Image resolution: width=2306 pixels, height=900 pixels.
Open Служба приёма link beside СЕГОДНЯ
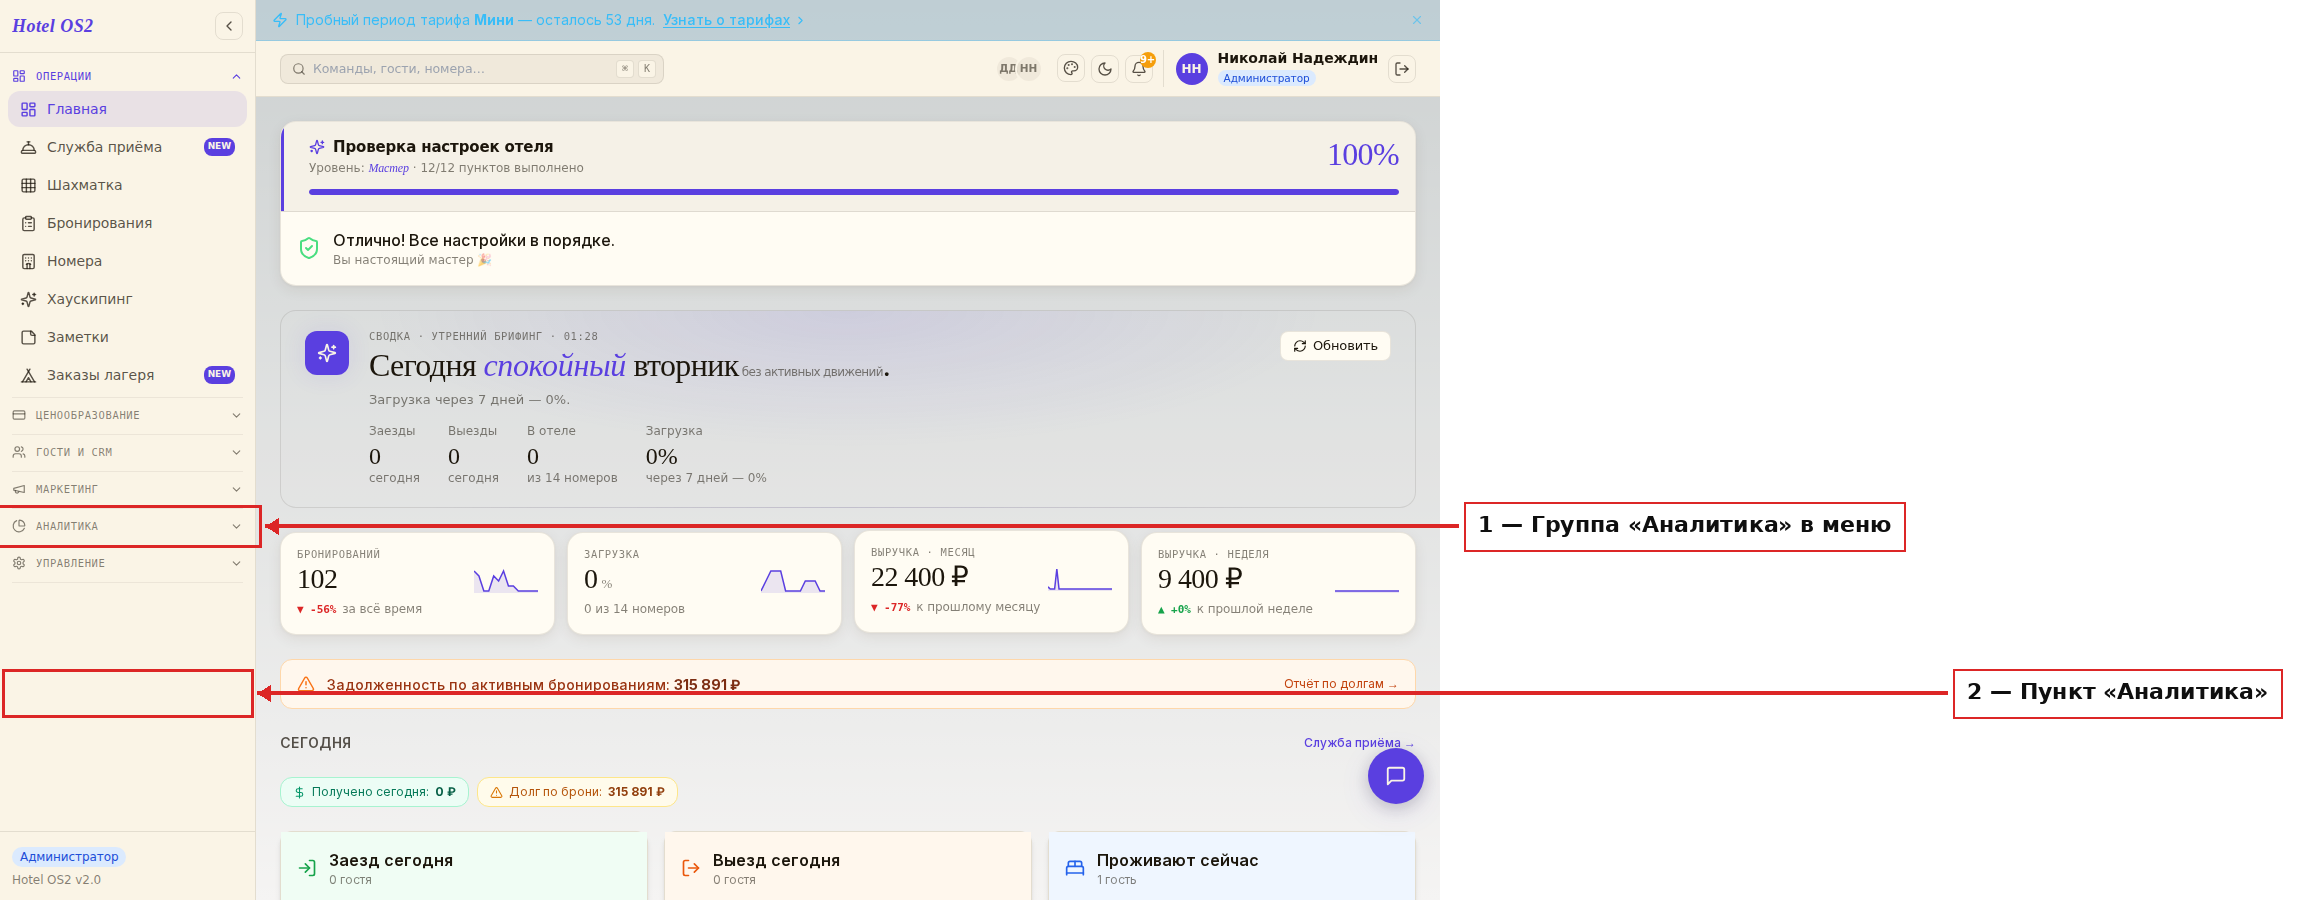pos(1359,743)
